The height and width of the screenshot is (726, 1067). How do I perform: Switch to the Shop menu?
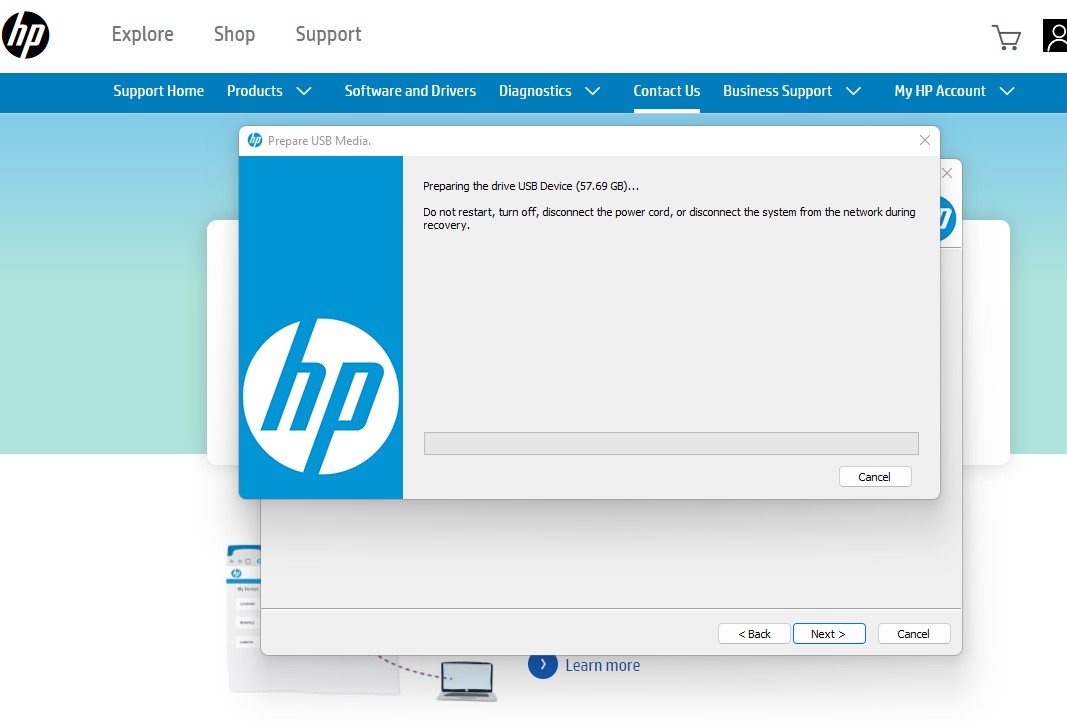[x=234, y=34]
